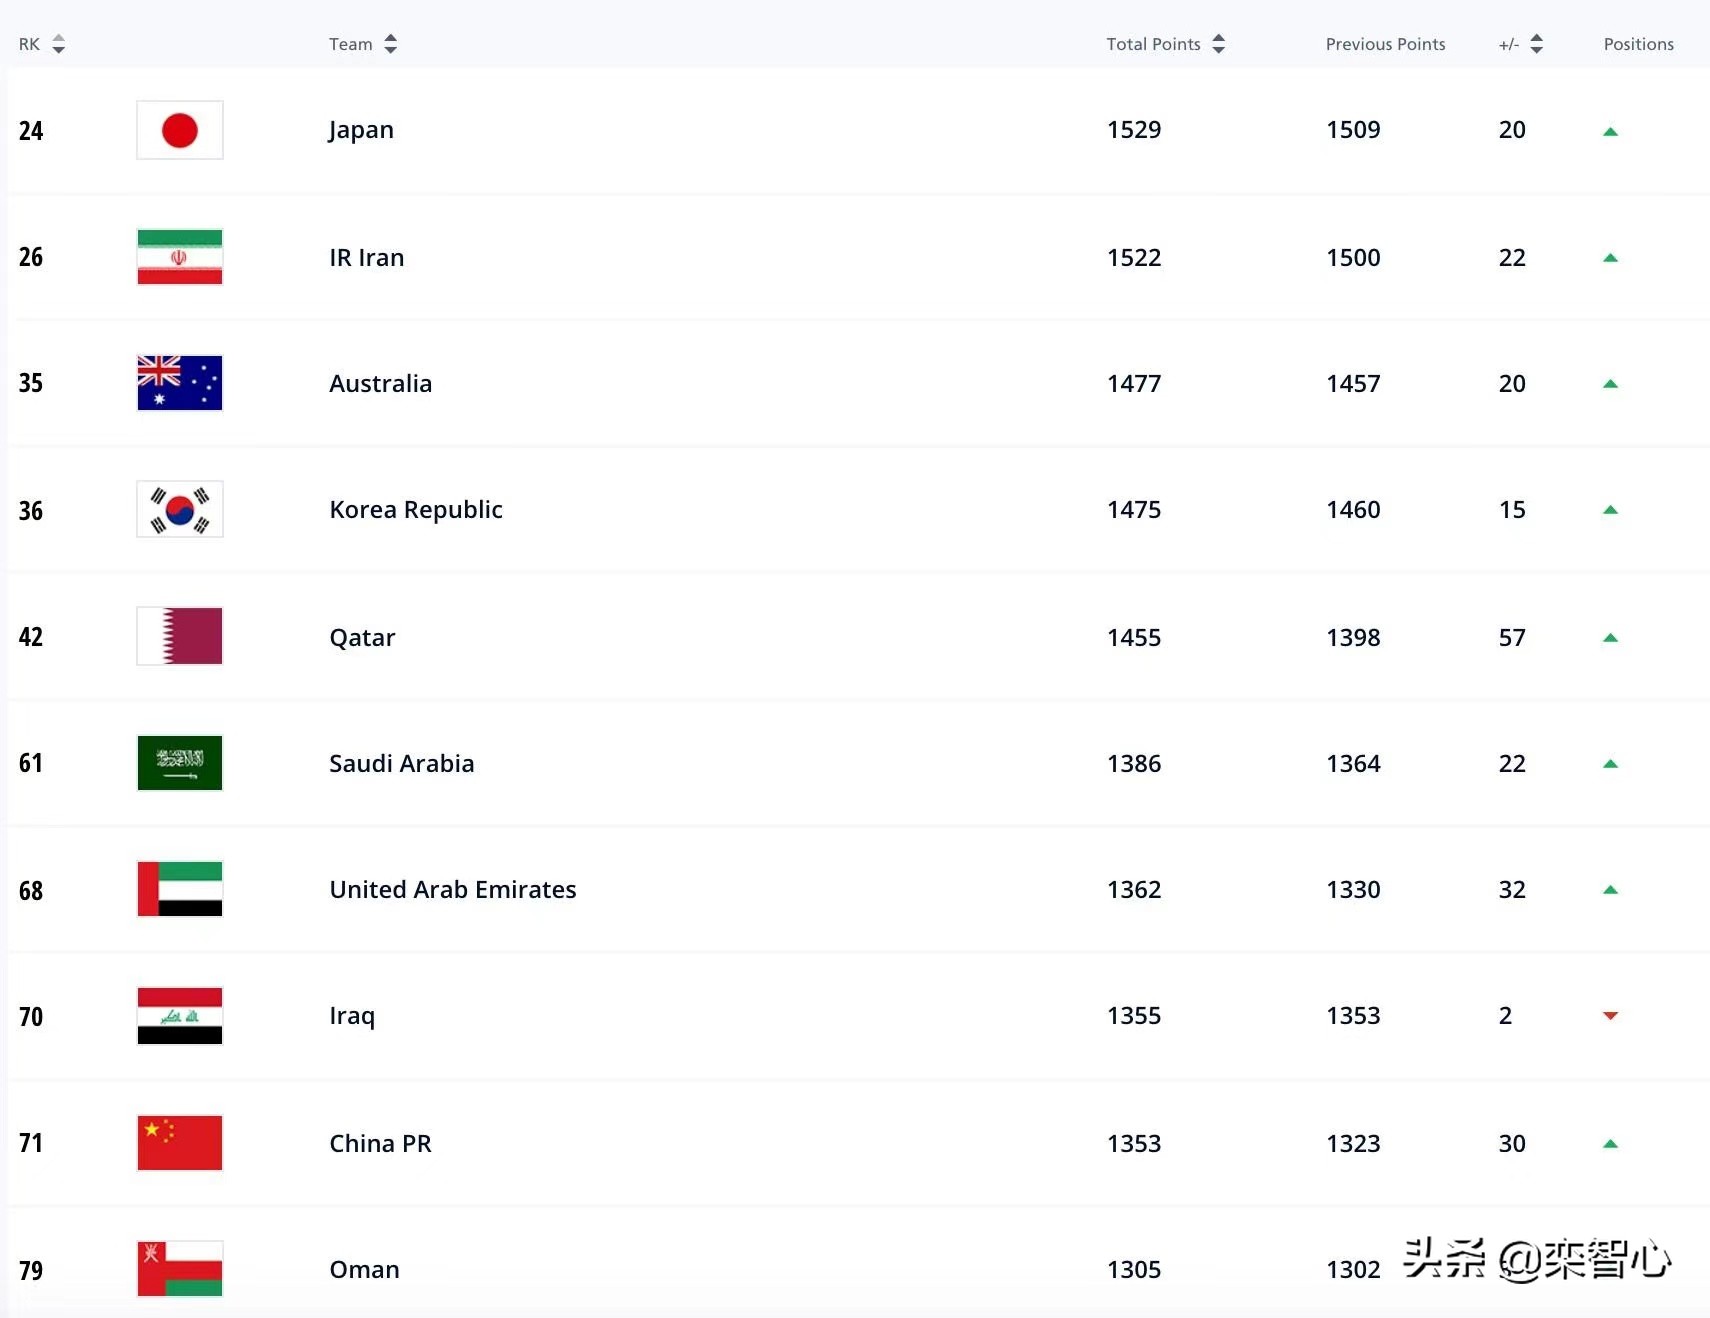Open the United Arab Emirates team page
Screen dimensions: 1710x1318
point(452,889)
